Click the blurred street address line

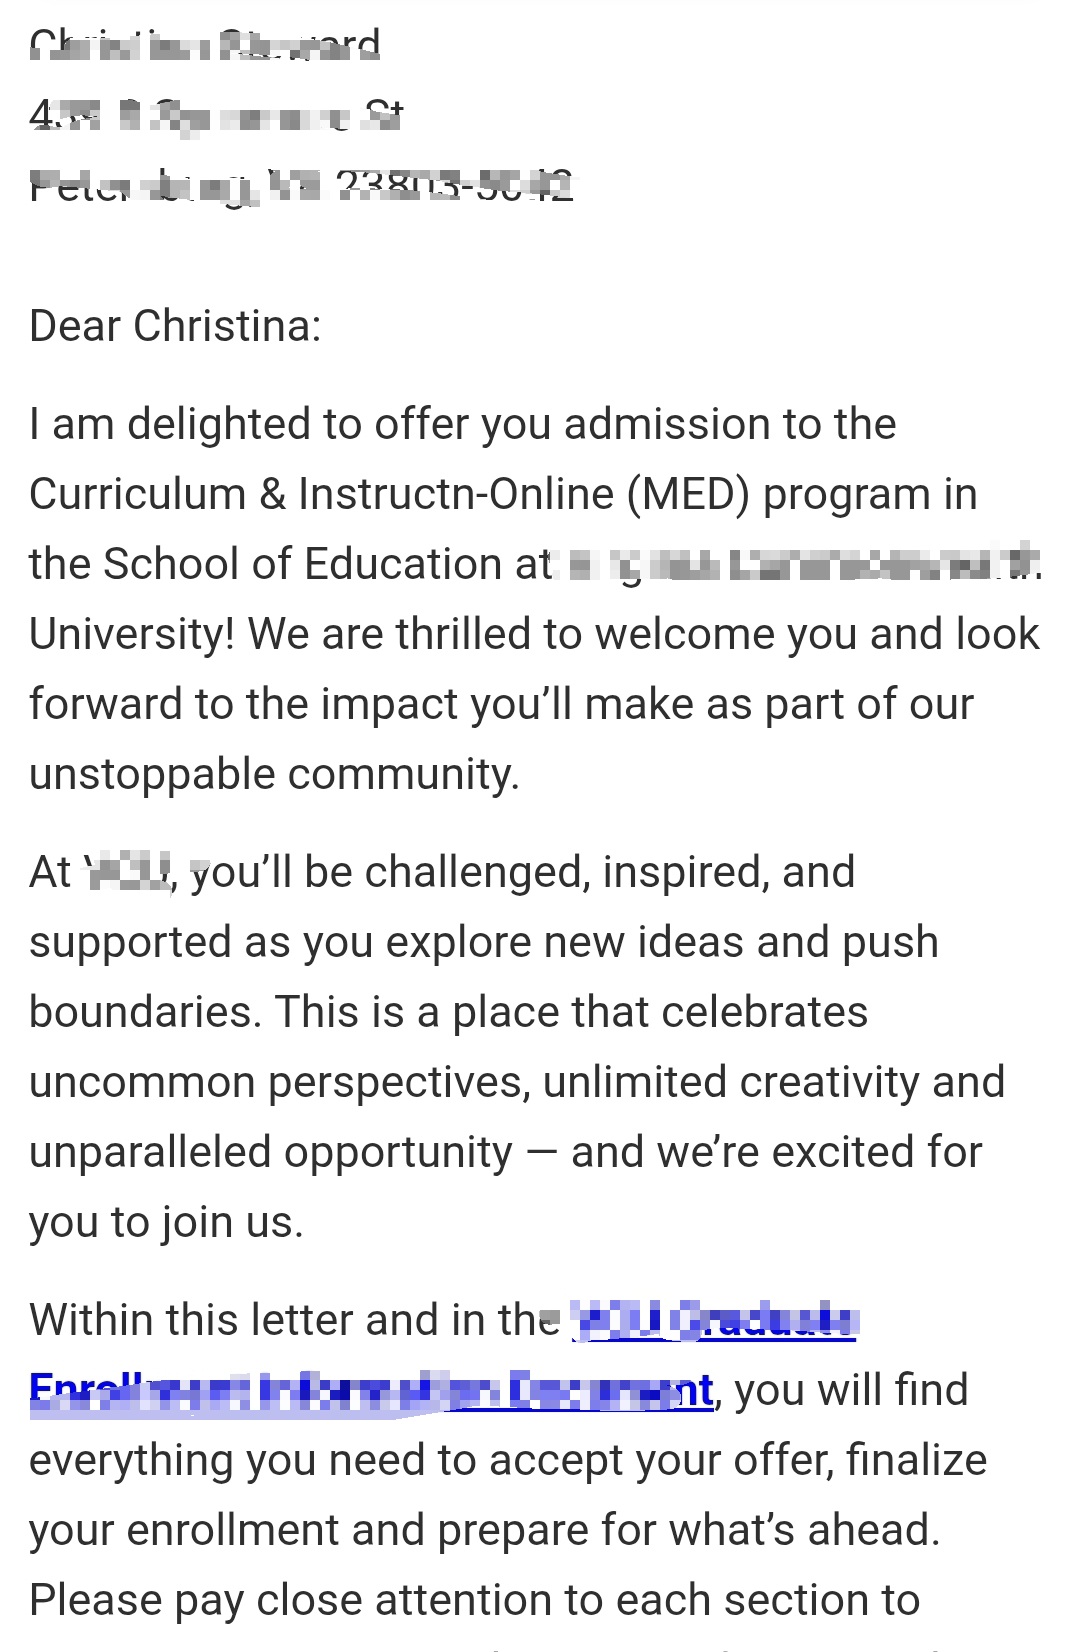coord(216,116)
